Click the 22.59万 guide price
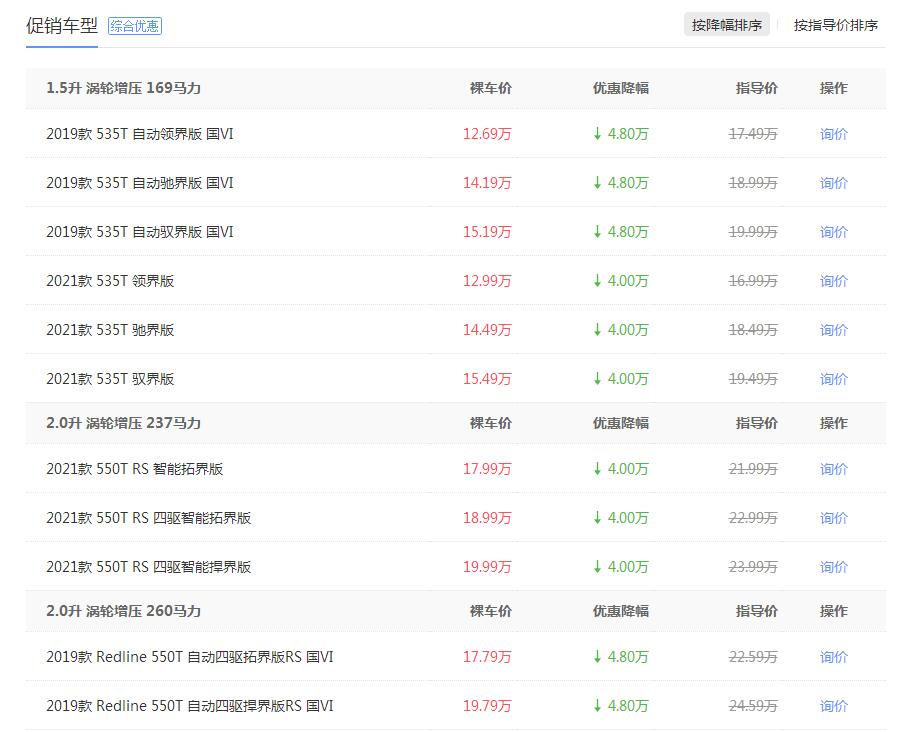This screenshot has width=900, height=732. pos(753,657)
